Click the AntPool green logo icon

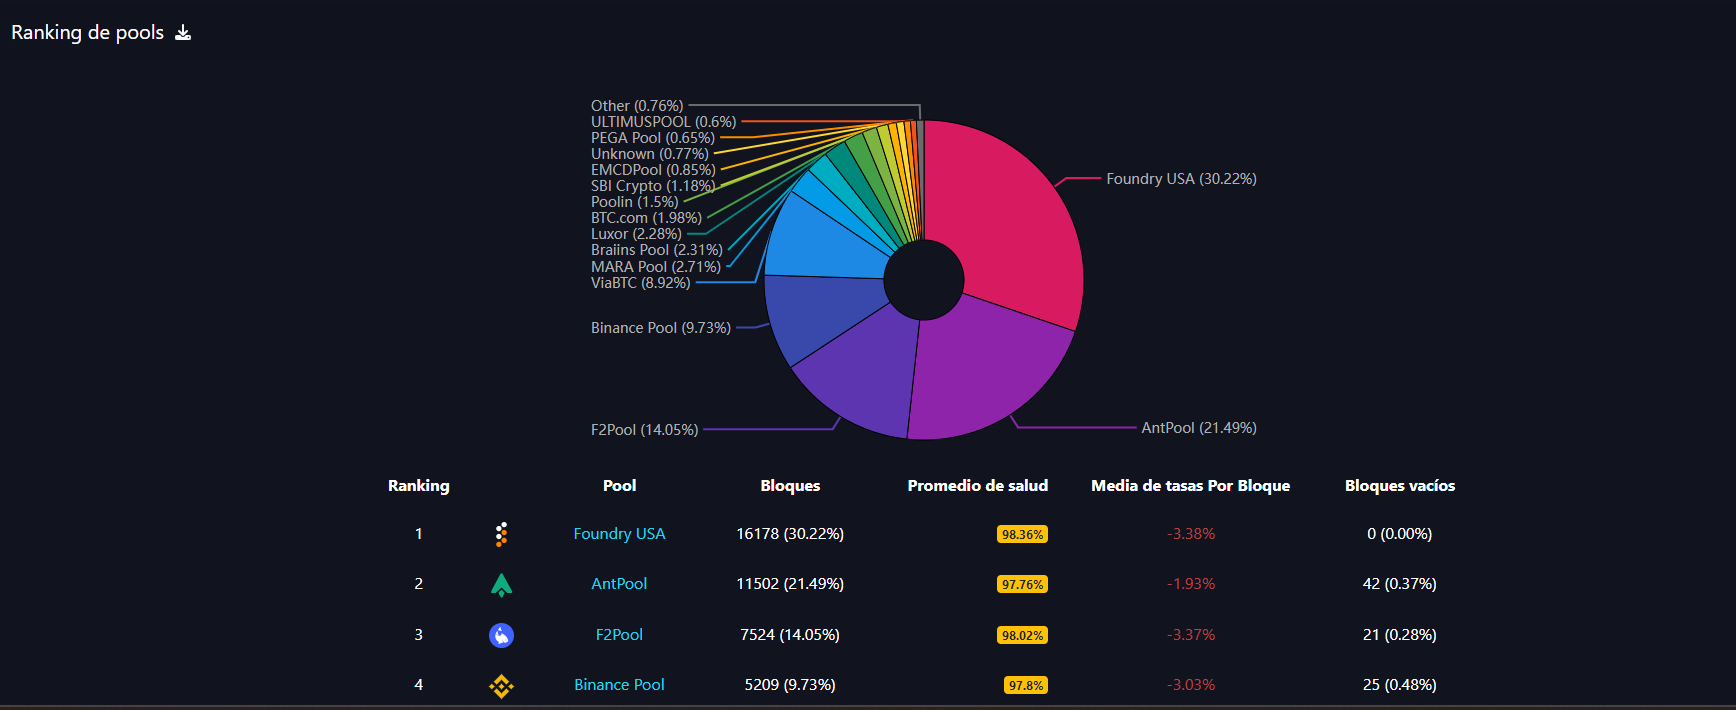pos(501,585)
